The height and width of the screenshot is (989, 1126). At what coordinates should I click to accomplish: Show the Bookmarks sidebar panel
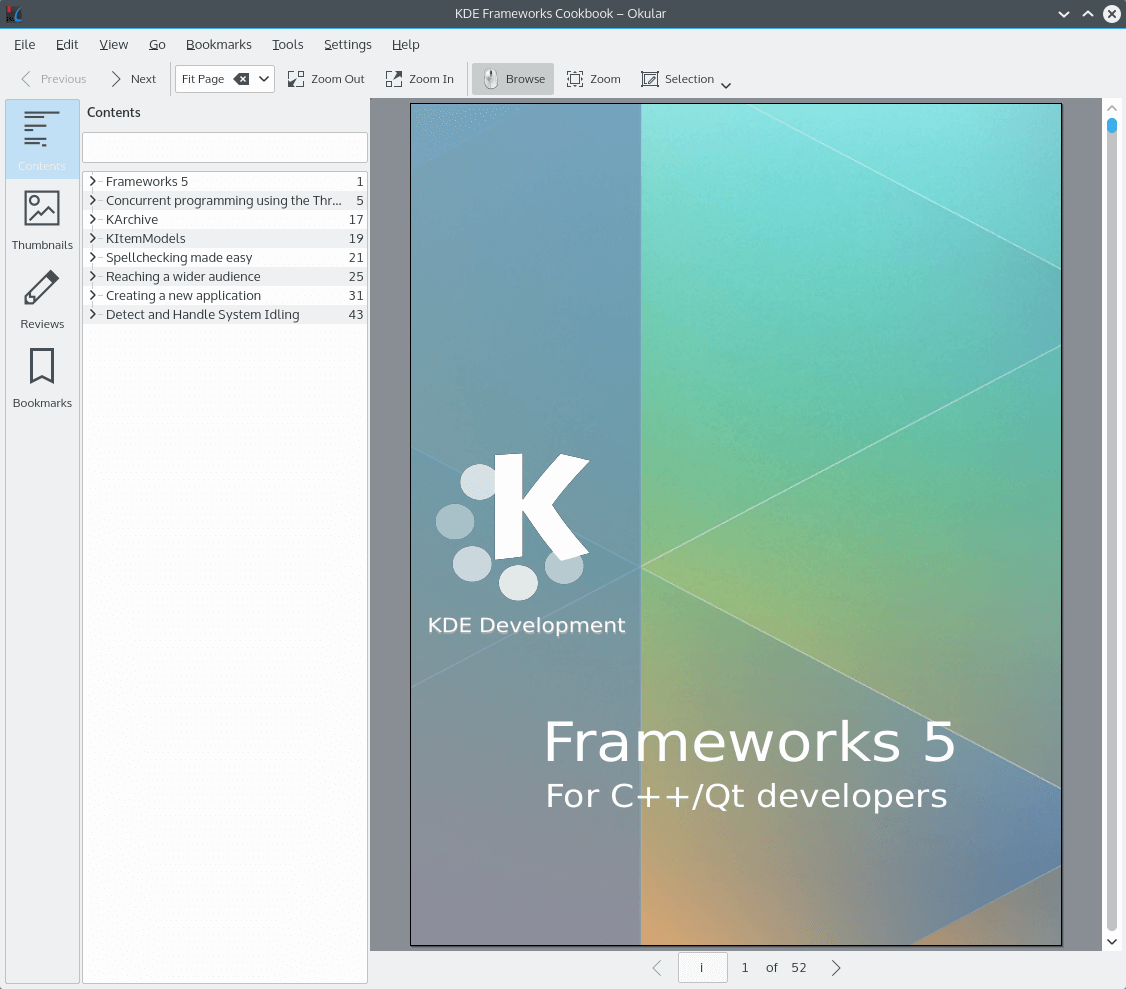(42, 377)
